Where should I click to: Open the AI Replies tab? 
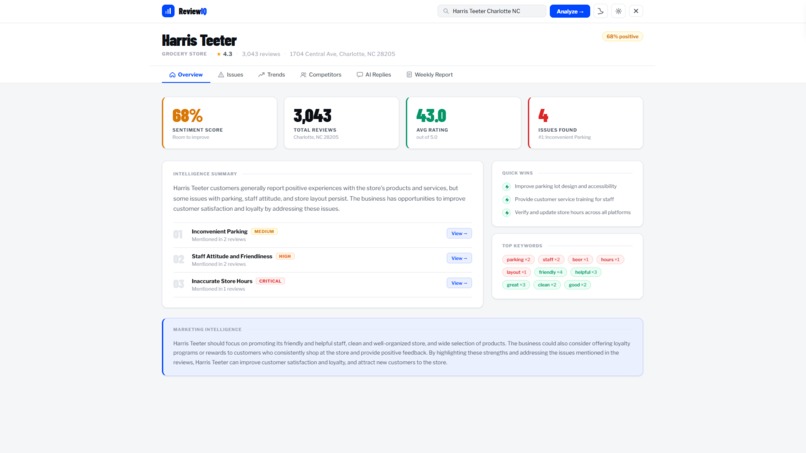coord(374,75)
